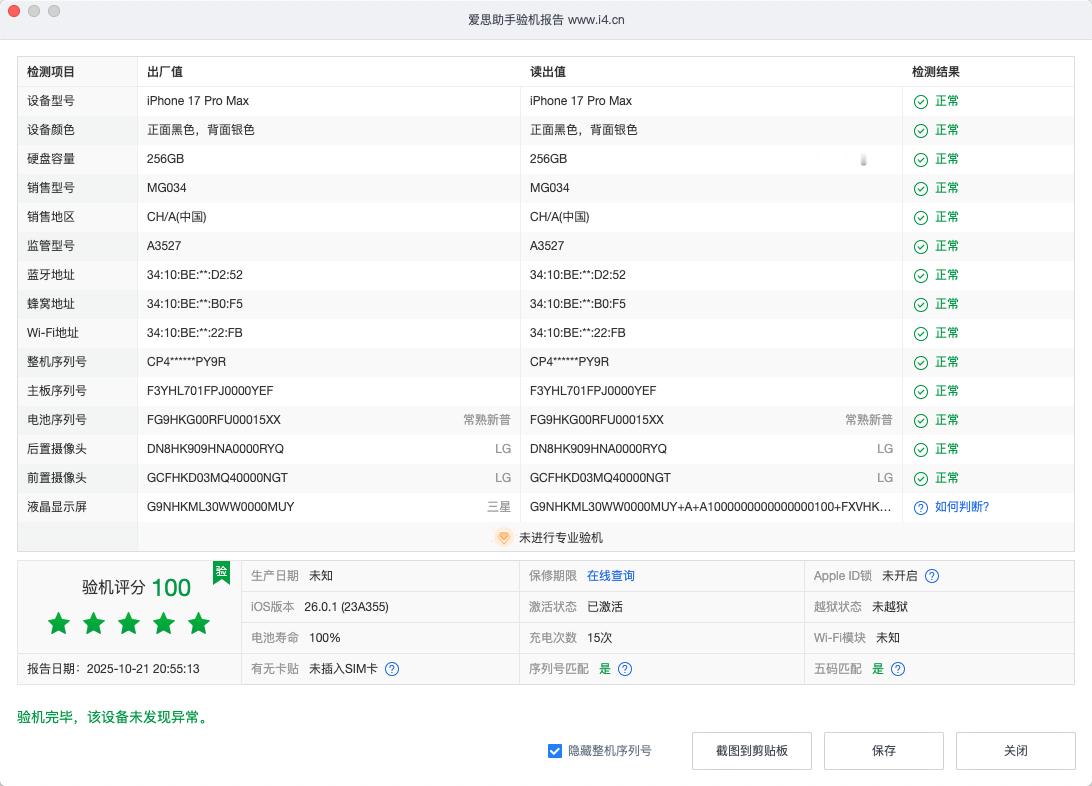Screen dimensions: 1092x786
Task: Click the 保存 button
Action: click(x=884, y=750)
